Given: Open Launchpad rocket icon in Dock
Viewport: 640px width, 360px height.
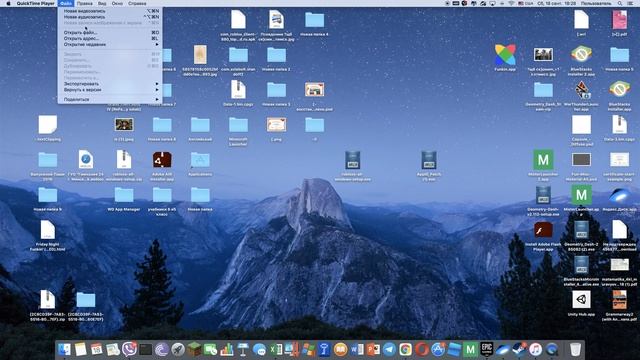Looking at the screenshot, I should (178, 349).
